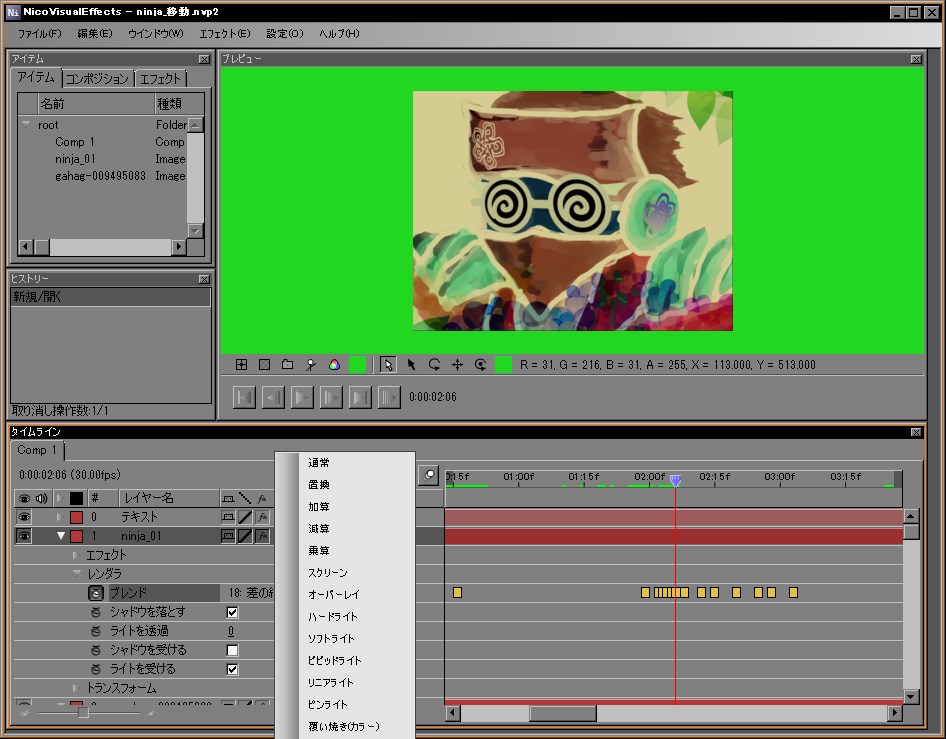Toggle the transparency checker icon in preview
This screenshot has height=739, width=946.
click(264, 364)
